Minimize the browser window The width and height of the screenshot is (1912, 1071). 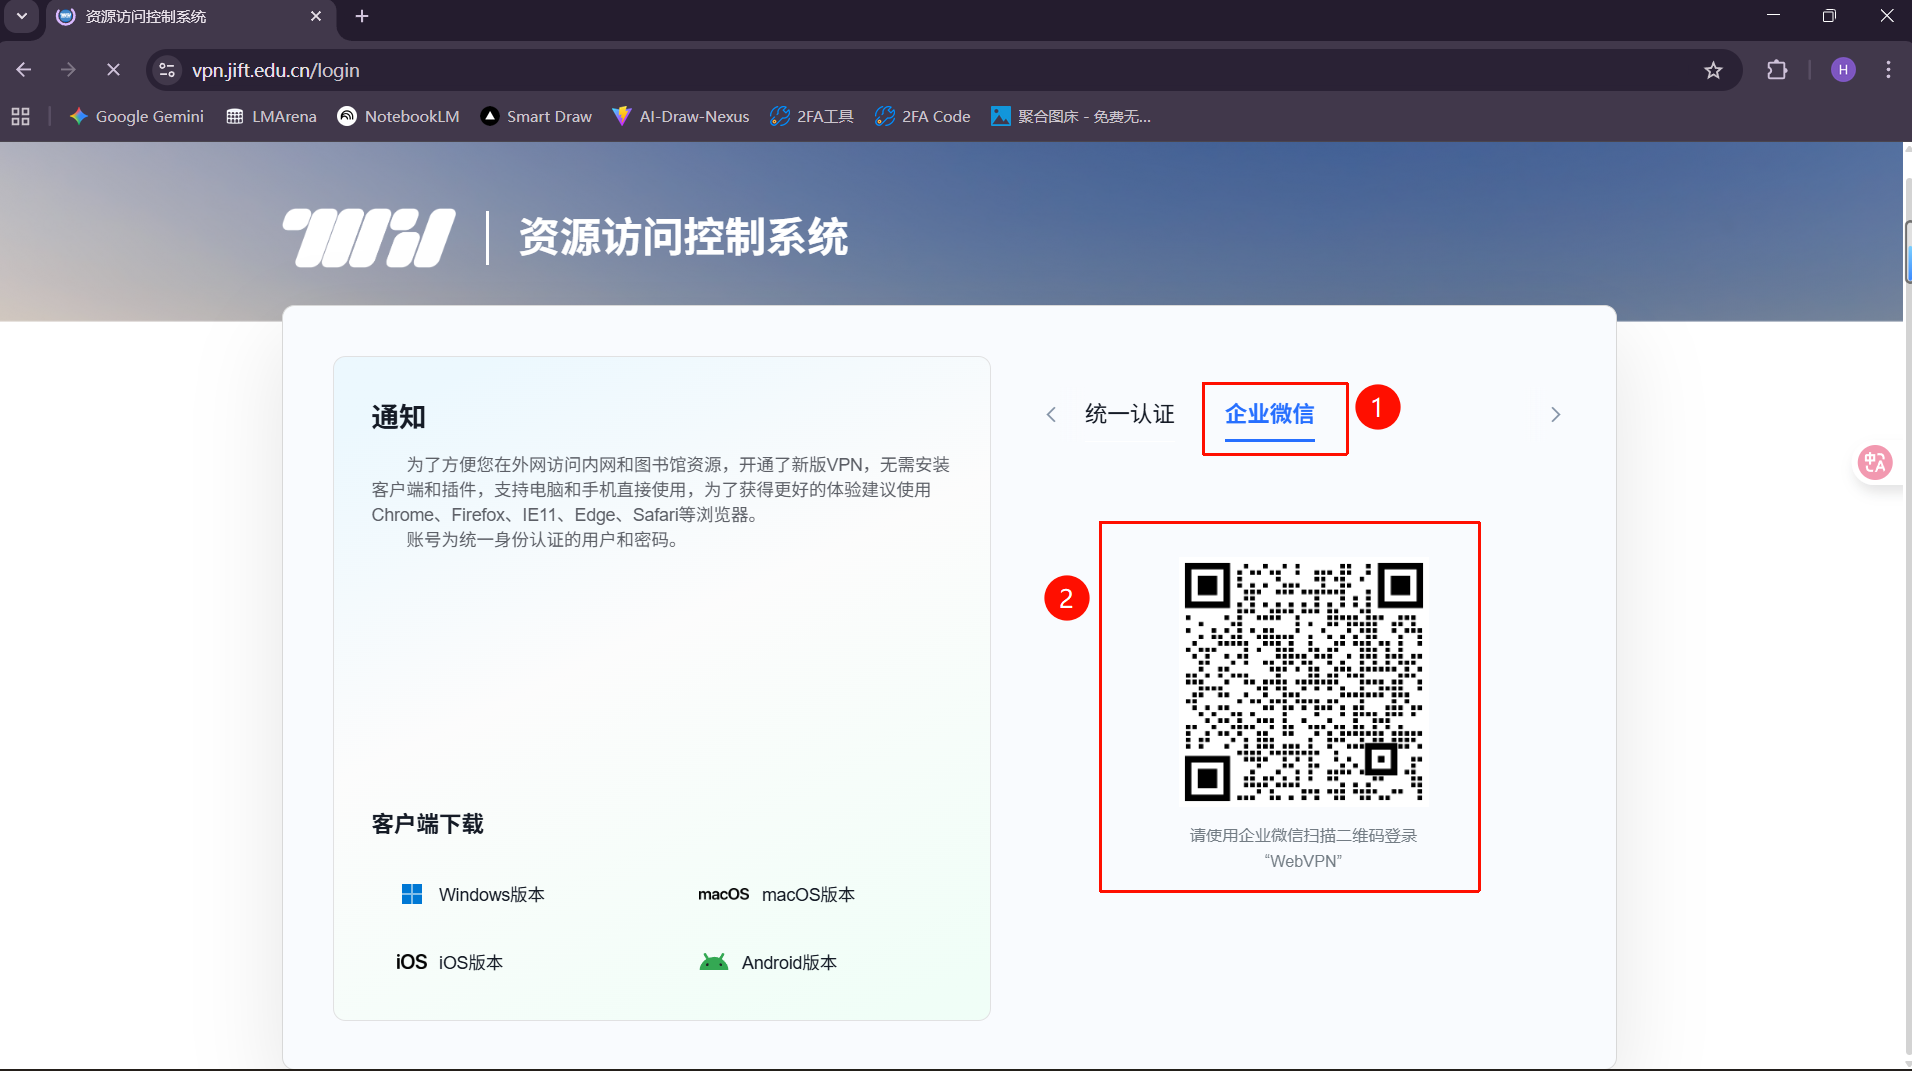point(1773,16)
